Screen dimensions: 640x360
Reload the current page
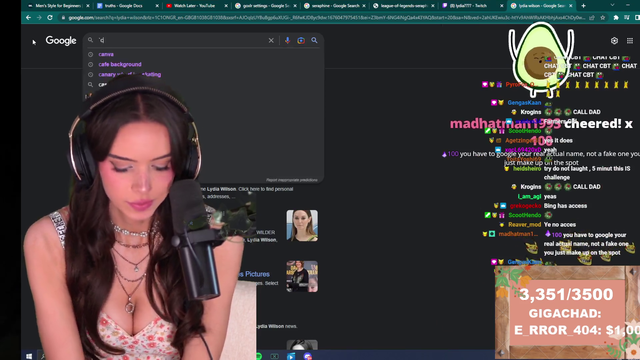point(50,18)
